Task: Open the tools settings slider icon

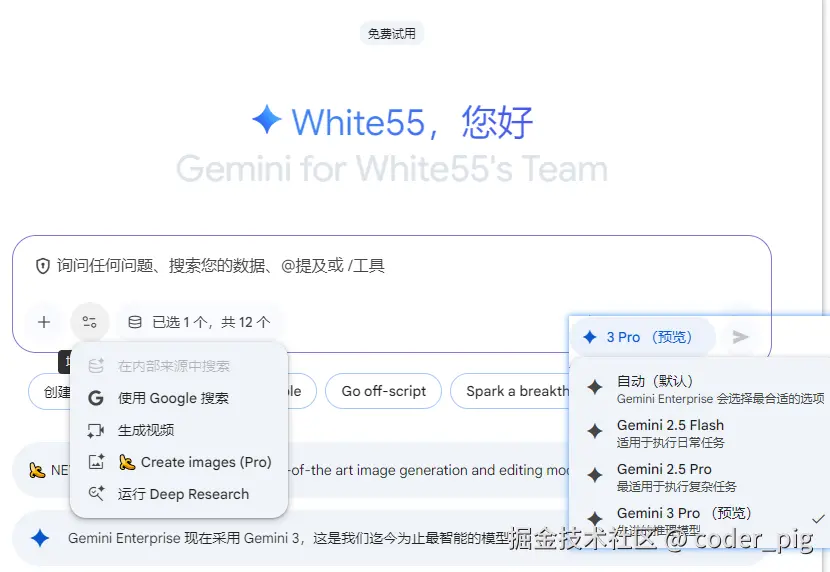Action: (x=89, y=322)
